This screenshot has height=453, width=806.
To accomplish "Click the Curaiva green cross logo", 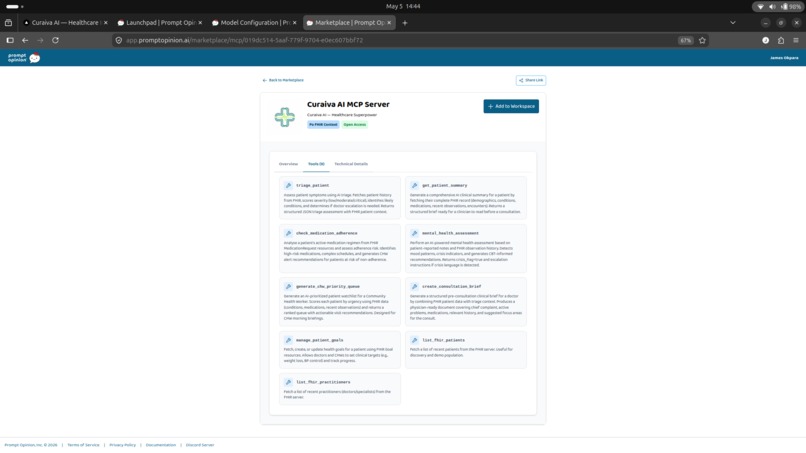I will point(285,117).
